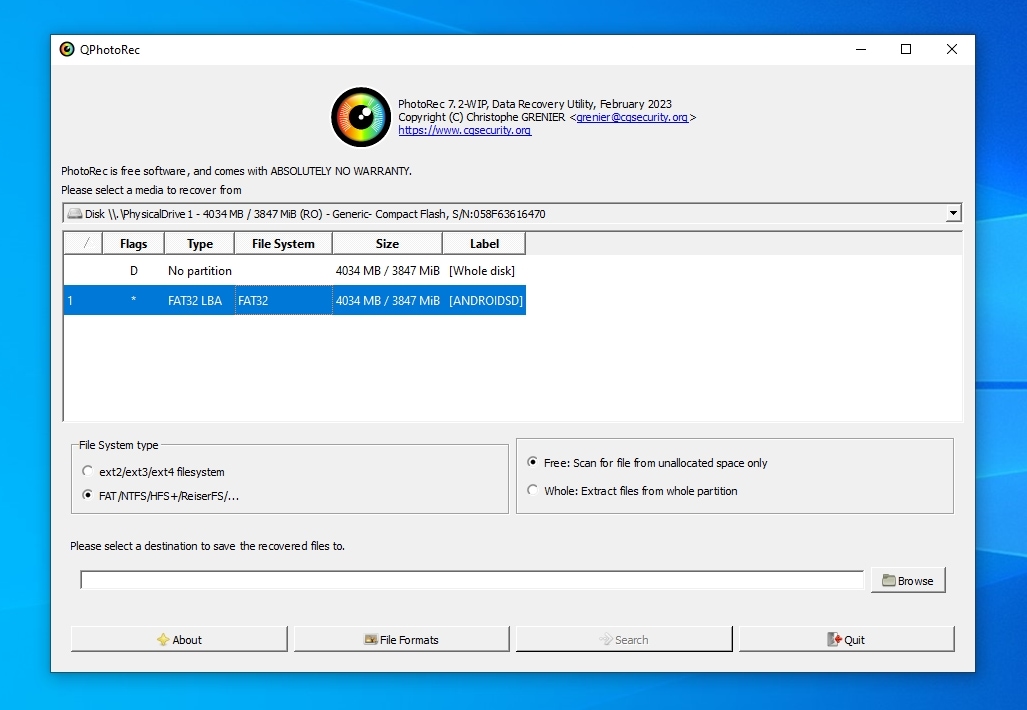Quit the QPhotoRec application
The image size is (1027, 710).
pyautogui.click(x=847, y=639)
